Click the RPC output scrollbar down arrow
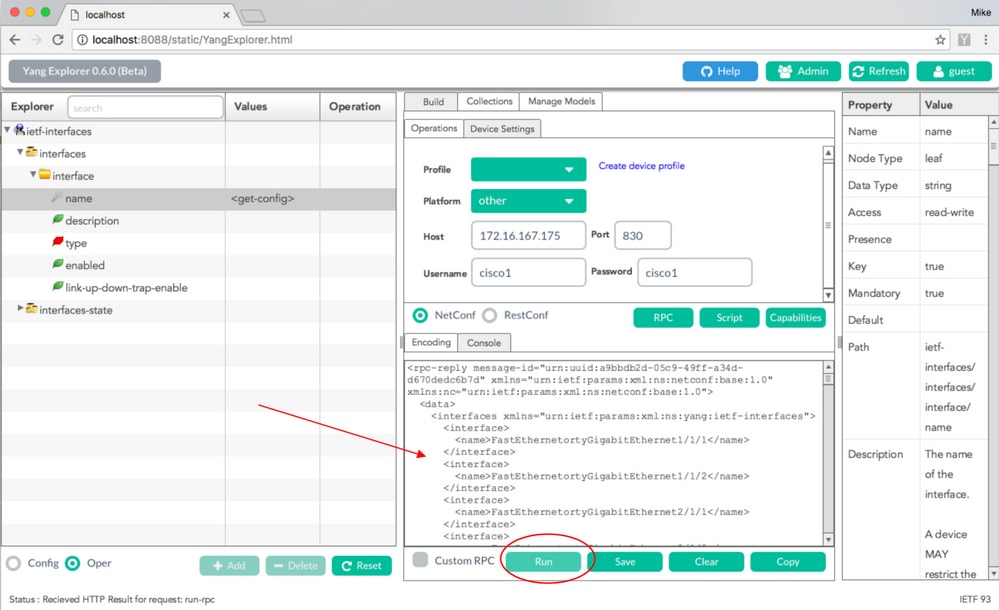 pyautogui.click(x=828, y=539)
